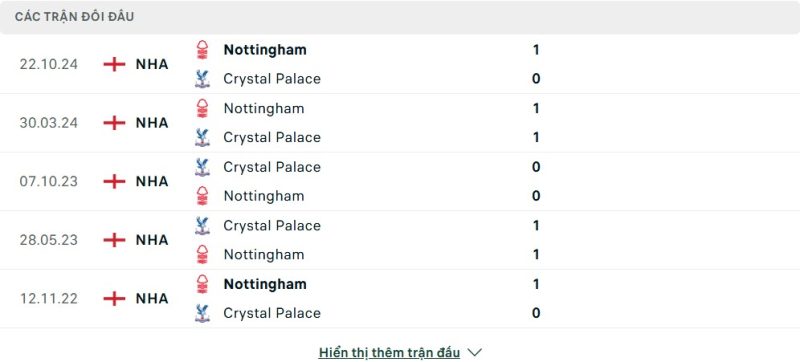This screenshot has height=362, width=800.
Task: Expand list via chevron next to Hiển thị thêm
Action: tap(474, 352)
